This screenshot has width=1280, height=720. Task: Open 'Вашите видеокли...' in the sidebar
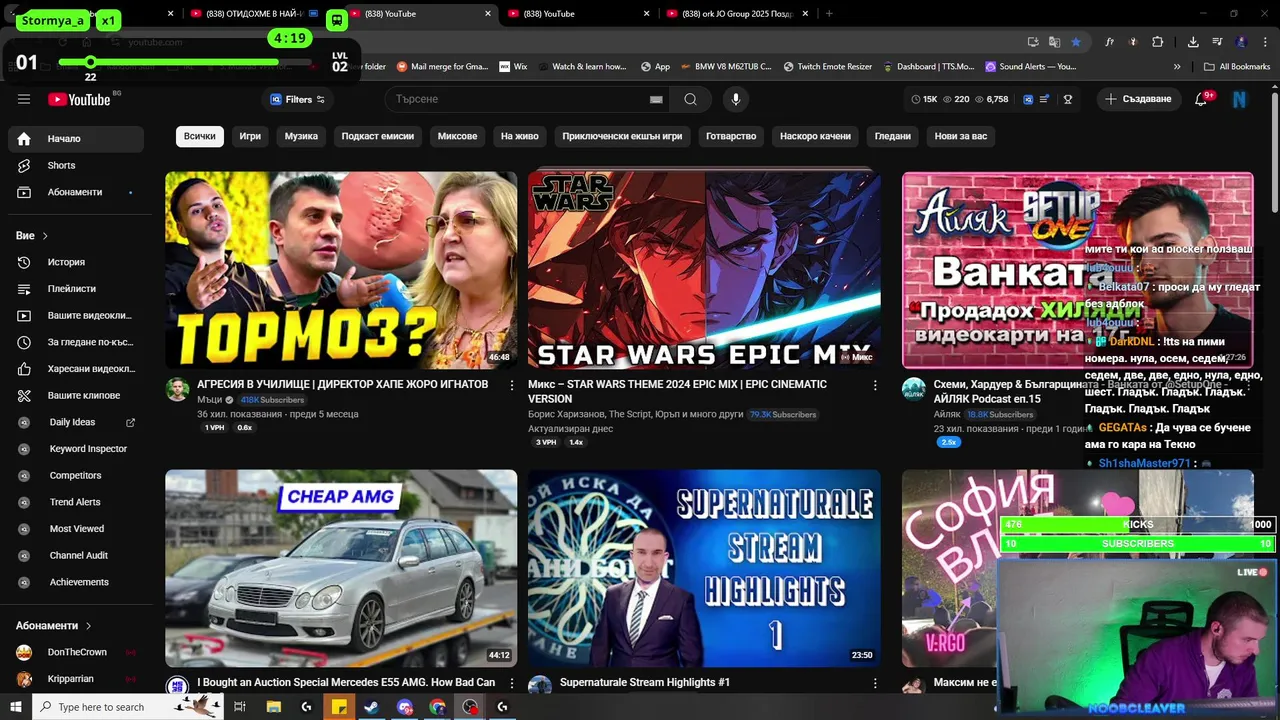click(76, 315)
